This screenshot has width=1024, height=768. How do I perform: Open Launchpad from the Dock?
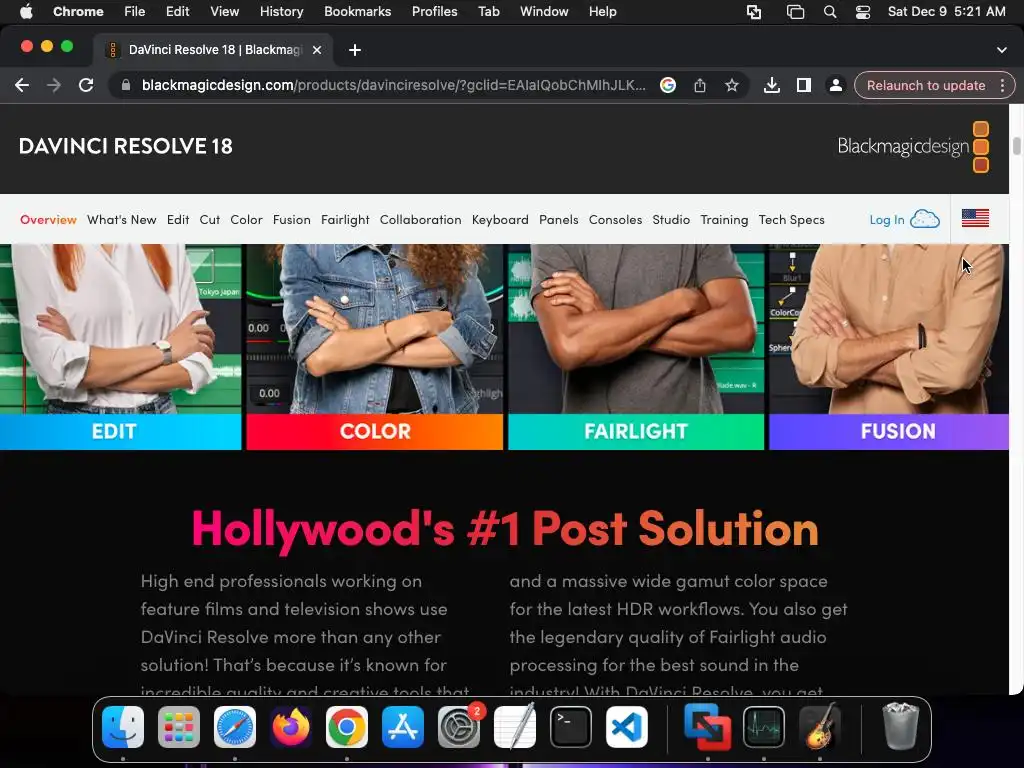click(179, 727)
